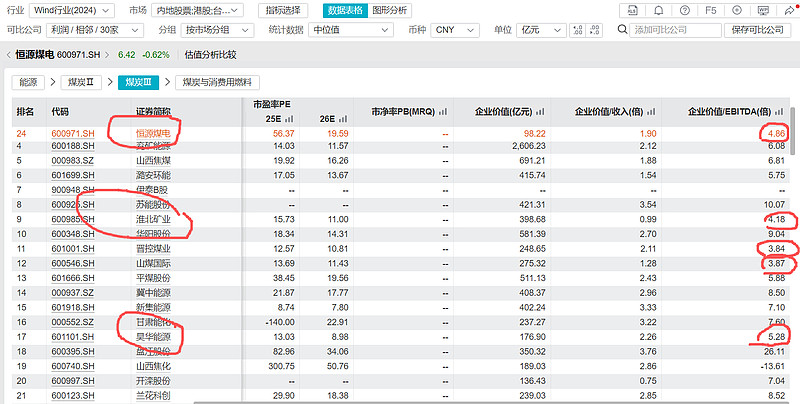Click the export to Excel icon

pyautogui.click(x=632, y=10)
